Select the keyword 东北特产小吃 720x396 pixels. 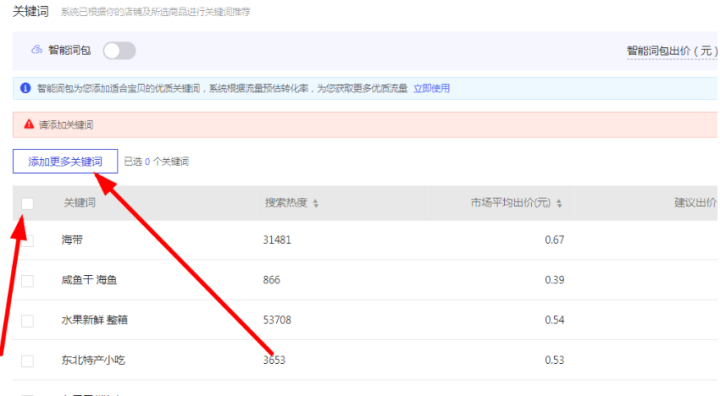(93, 360)
